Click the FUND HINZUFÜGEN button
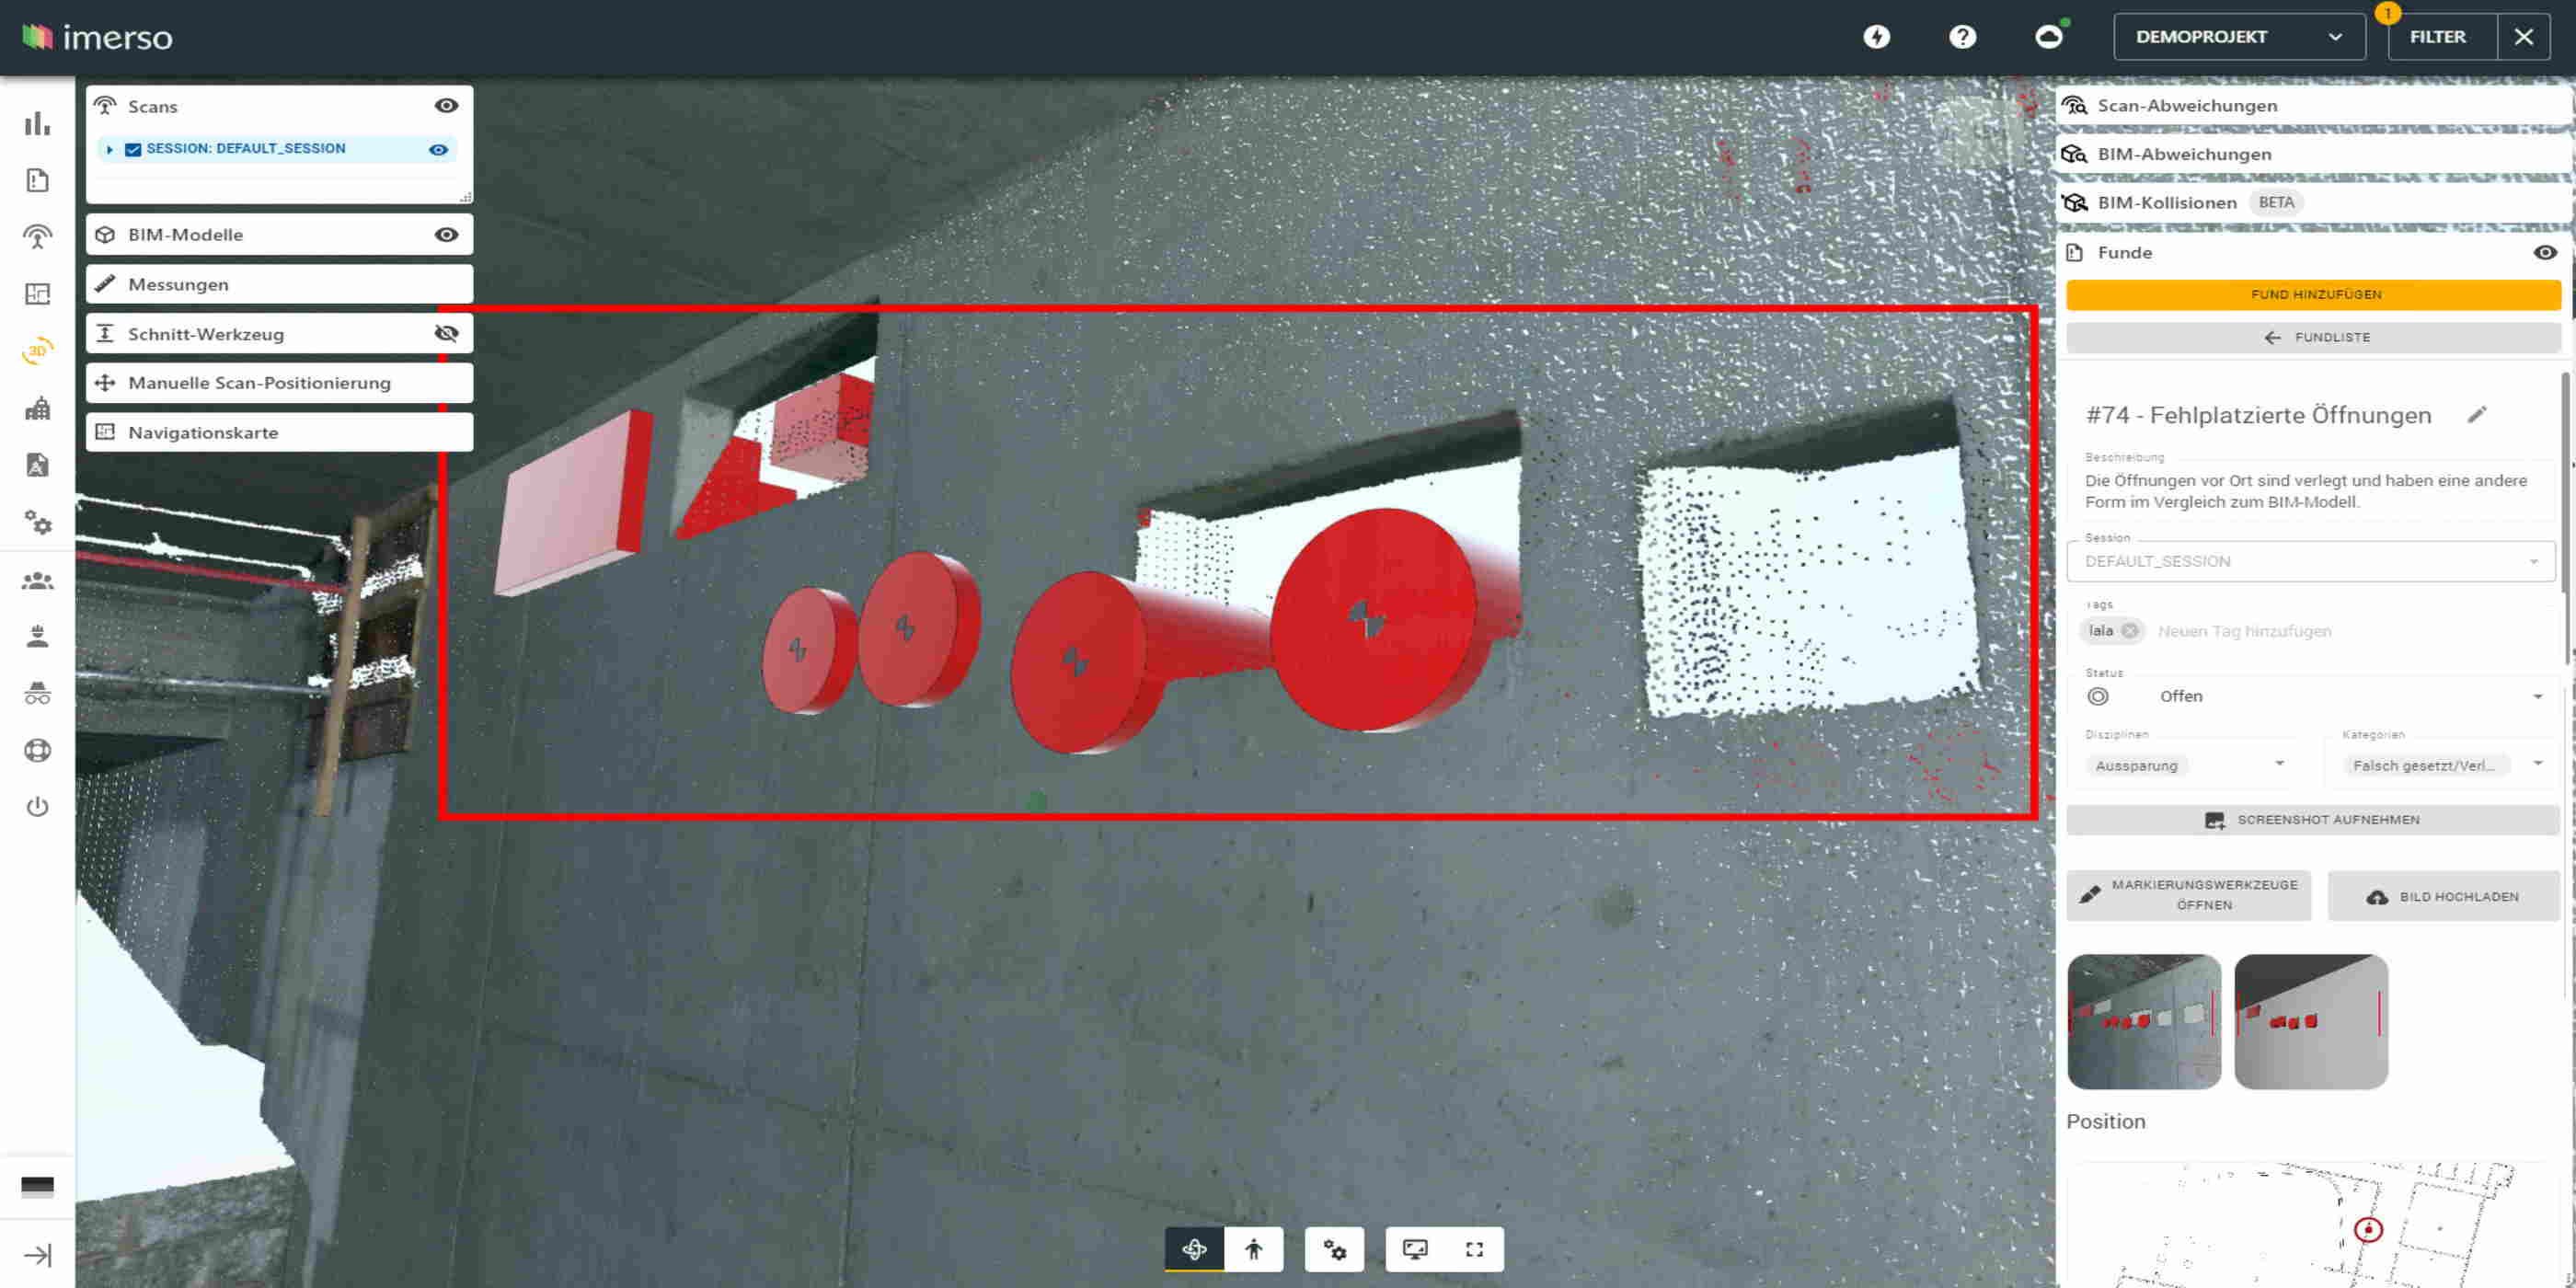Screen dimensions: 2576x1288 [x=2312, y=294]
